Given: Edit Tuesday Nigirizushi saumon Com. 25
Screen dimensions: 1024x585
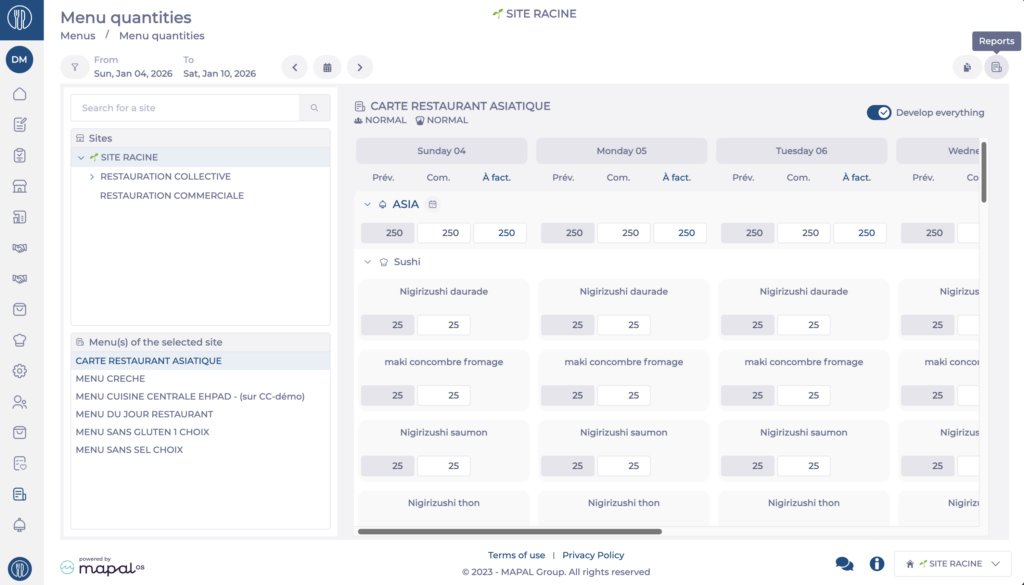Looking at the screenshot, I should pyautogui.click(x=804, y=466).
